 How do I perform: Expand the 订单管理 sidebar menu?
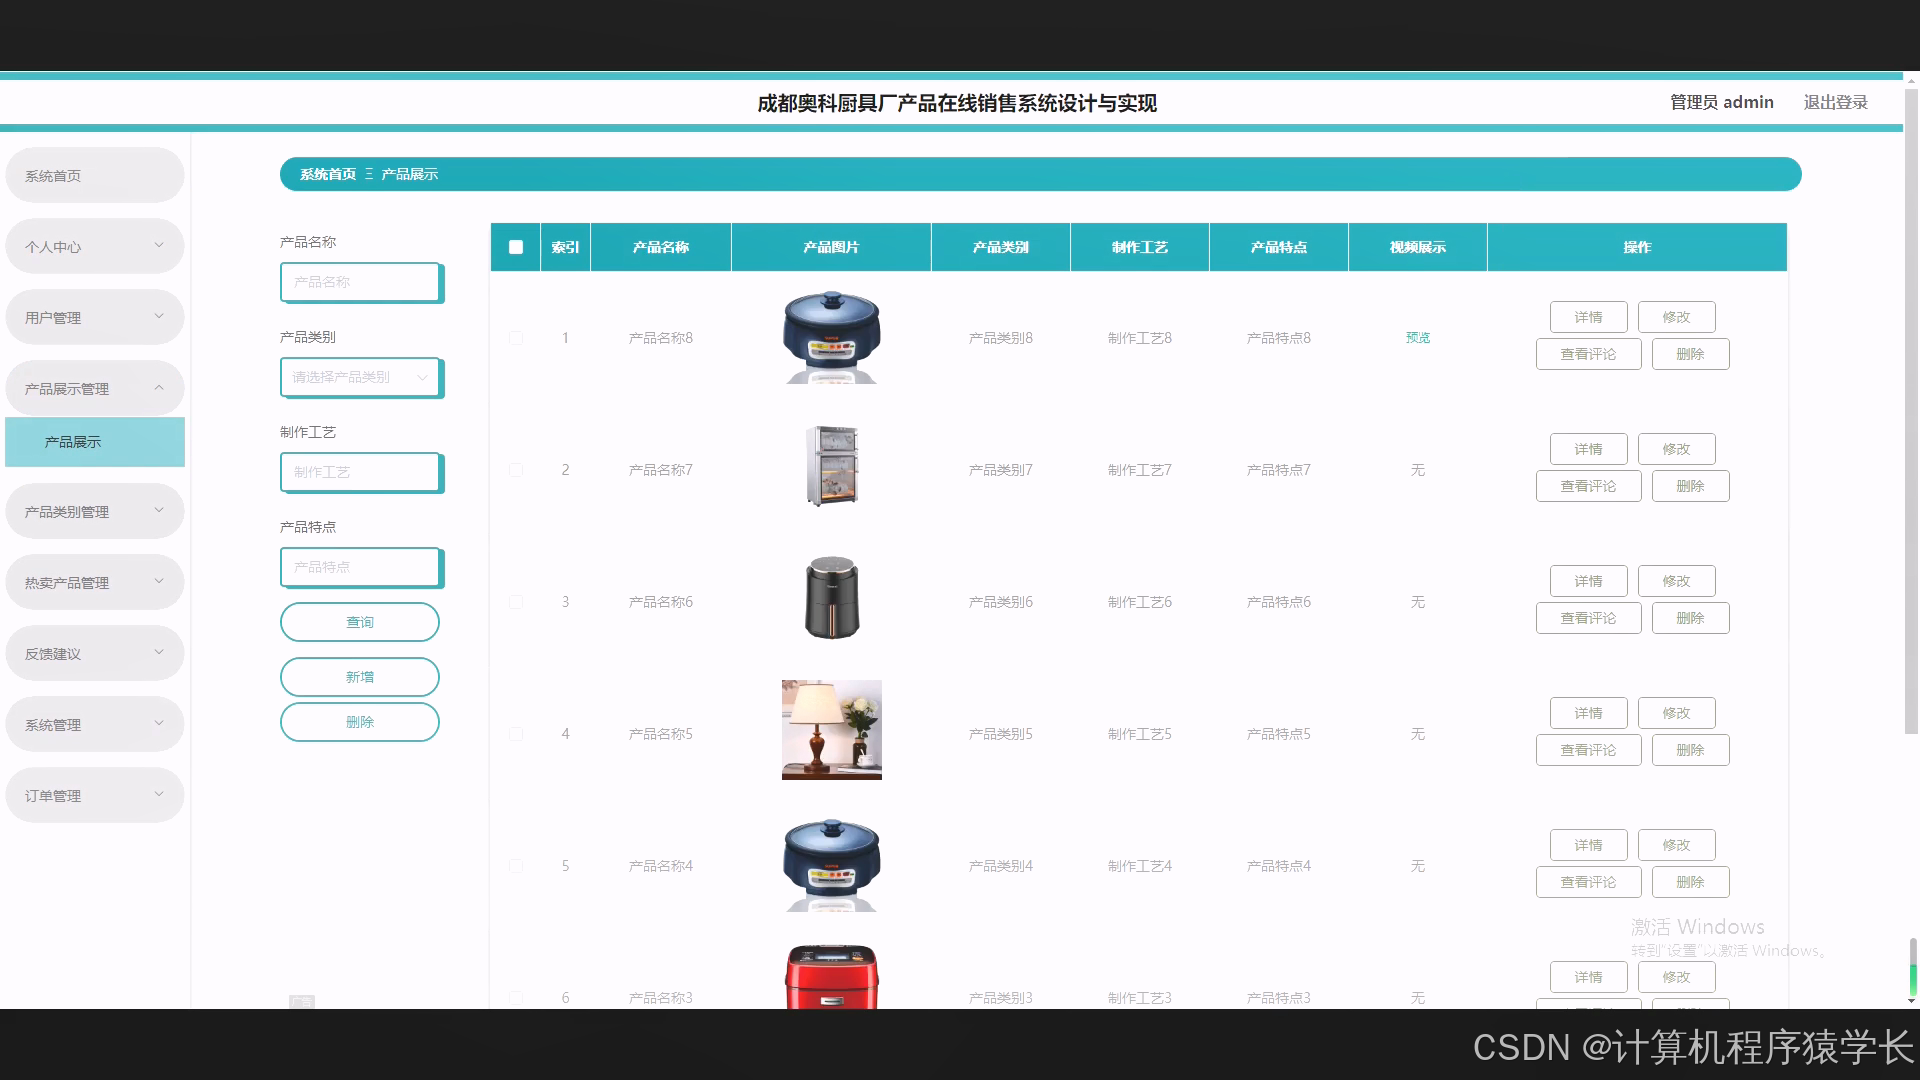(x=94, y=795)
